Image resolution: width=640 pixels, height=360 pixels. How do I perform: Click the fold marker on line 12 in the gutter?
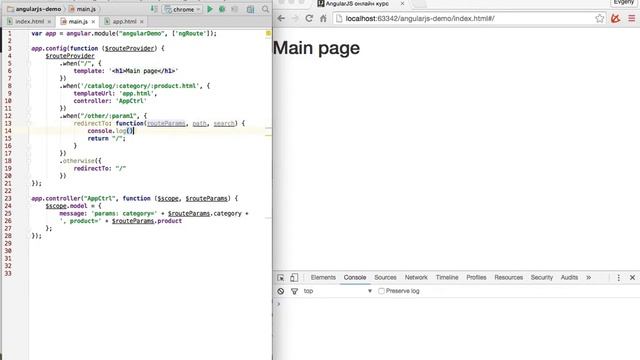[29, 116]
